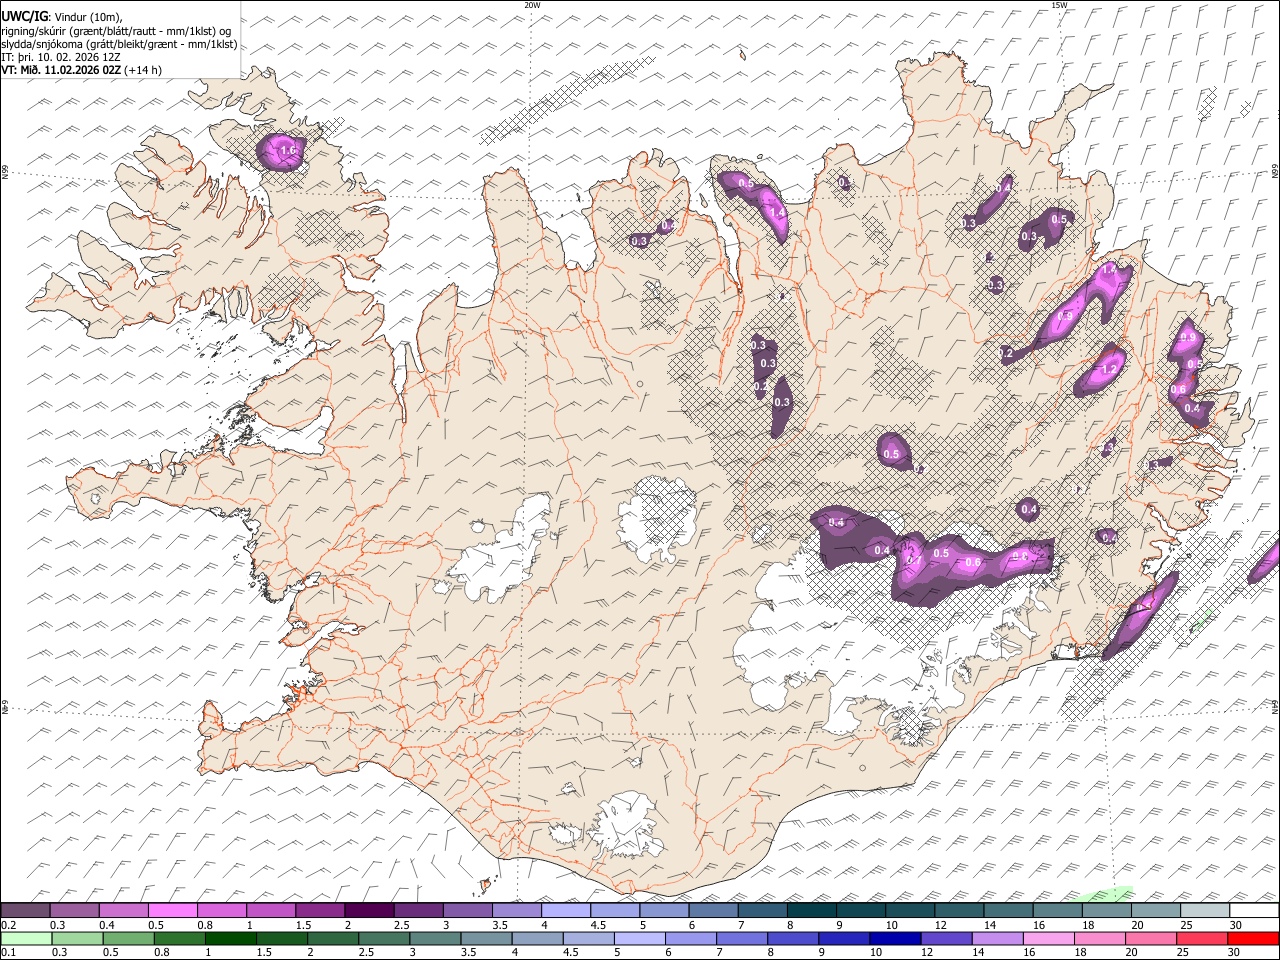The width and height of the screenshot is (1280, 960).
Task: Pick the dark mauve swatch between 0.2 and 0.3
Action: [x=25, y=910]
